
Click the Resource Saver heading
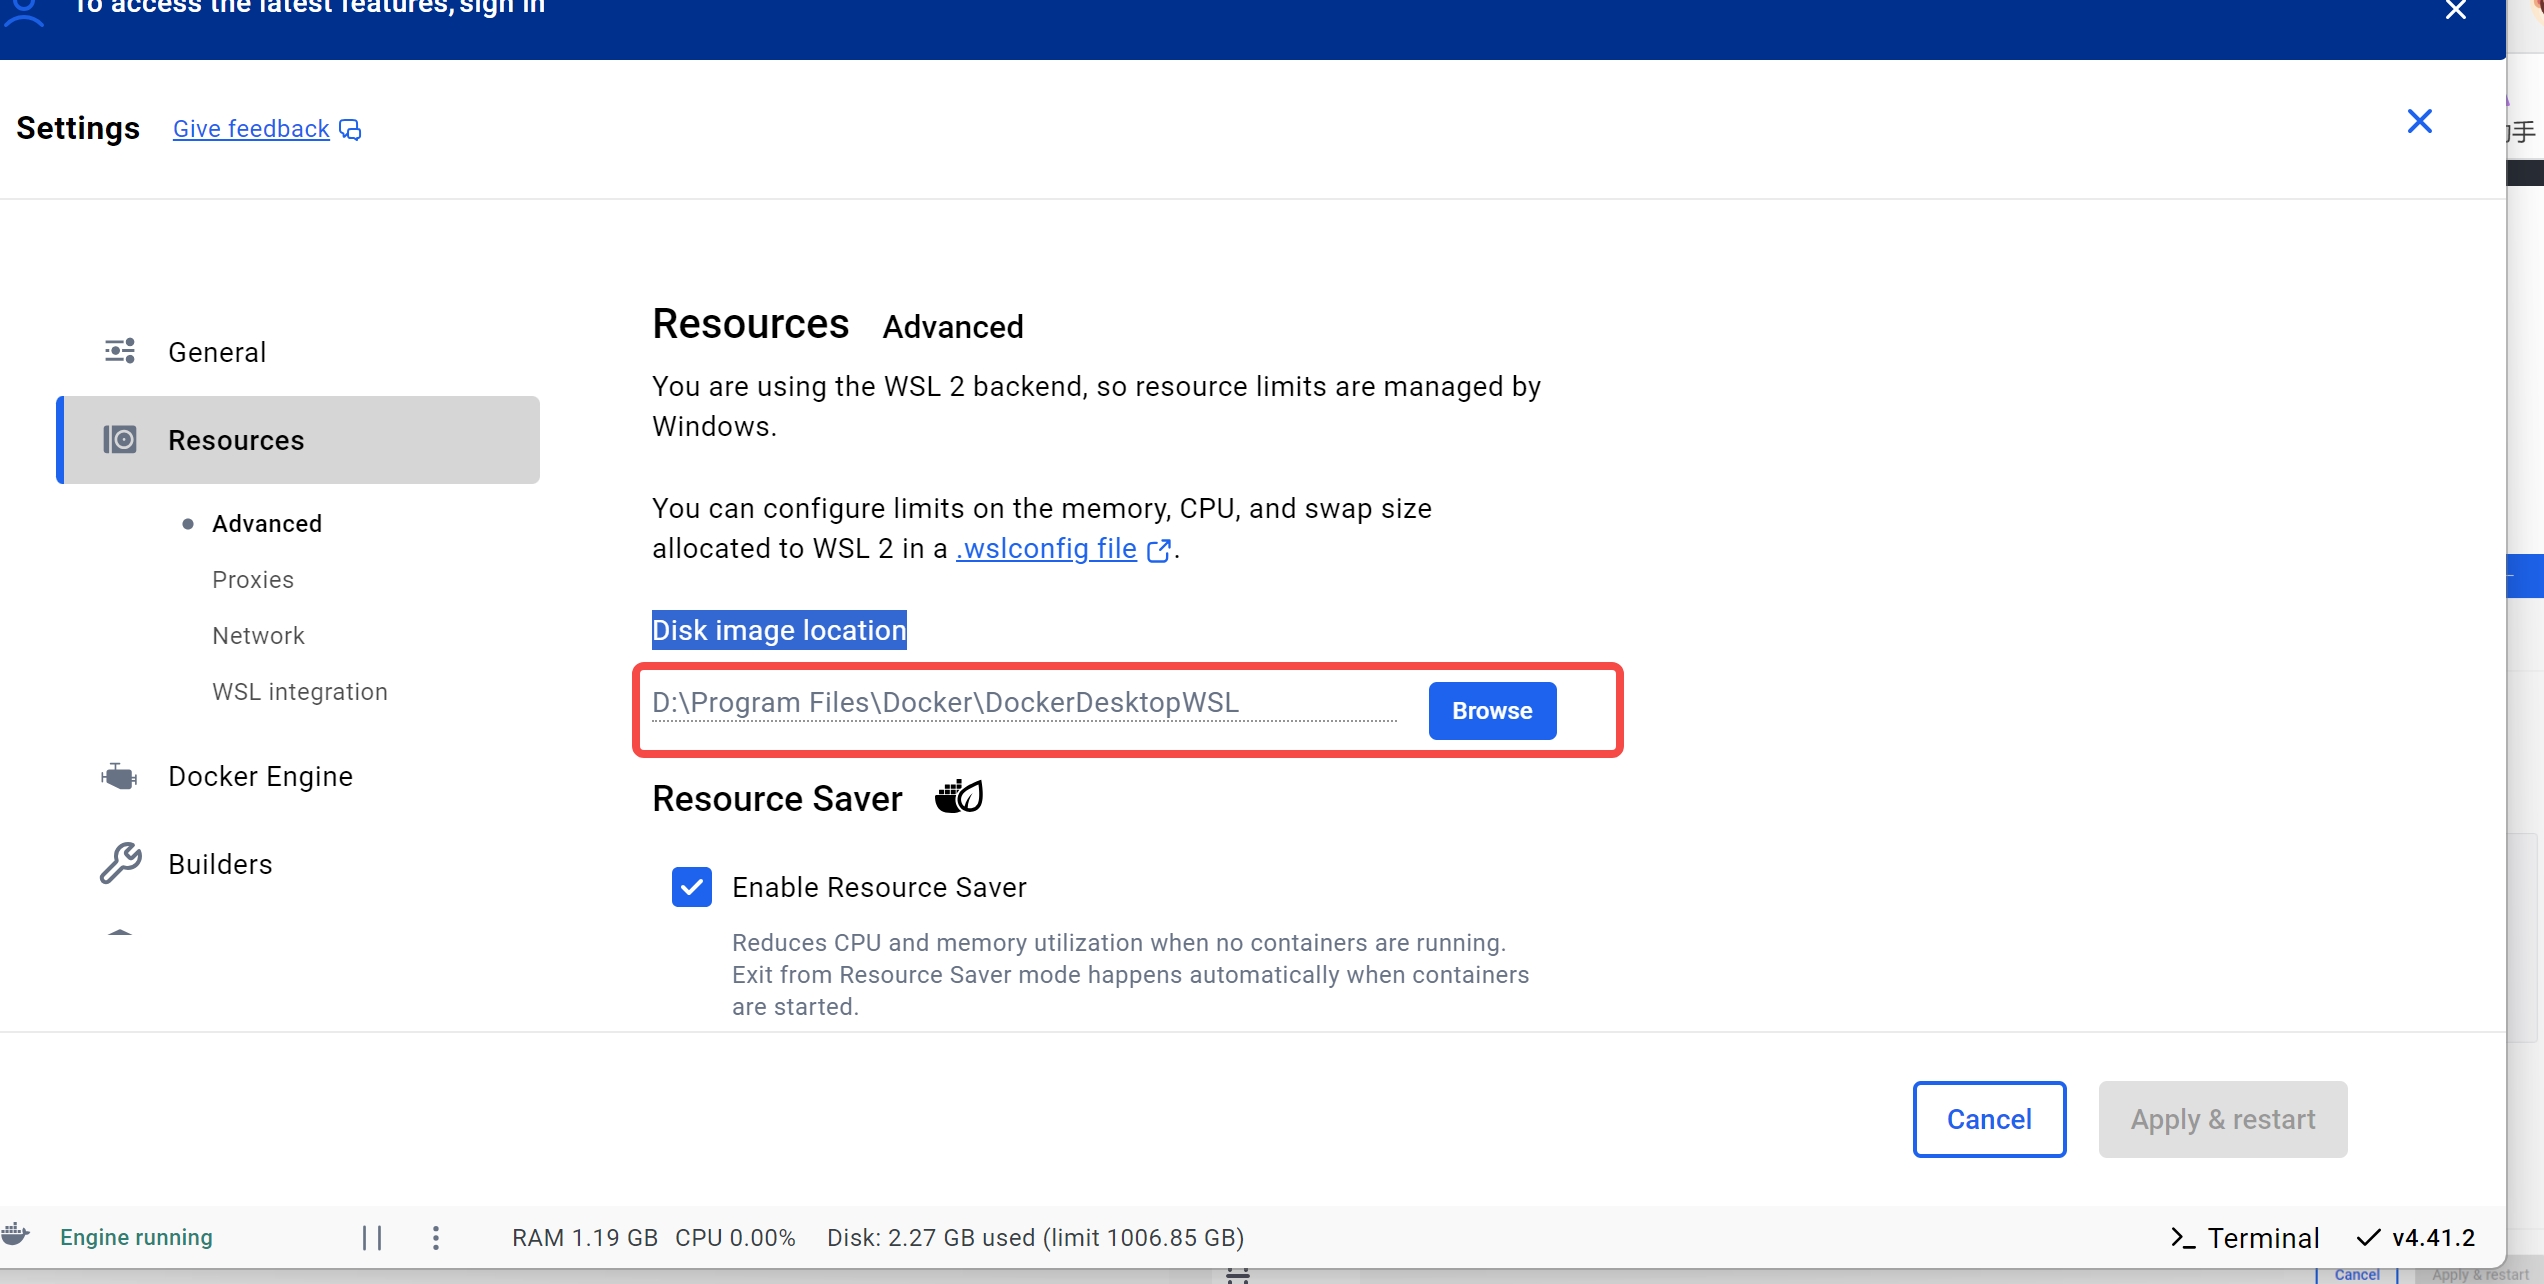point(777,799)
